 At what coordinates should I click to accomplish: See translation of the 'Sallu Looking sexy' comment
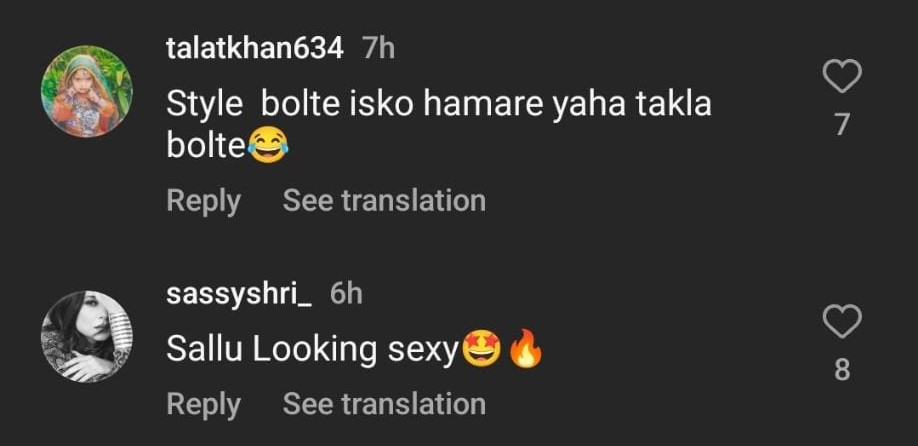[x=384, y=404]
